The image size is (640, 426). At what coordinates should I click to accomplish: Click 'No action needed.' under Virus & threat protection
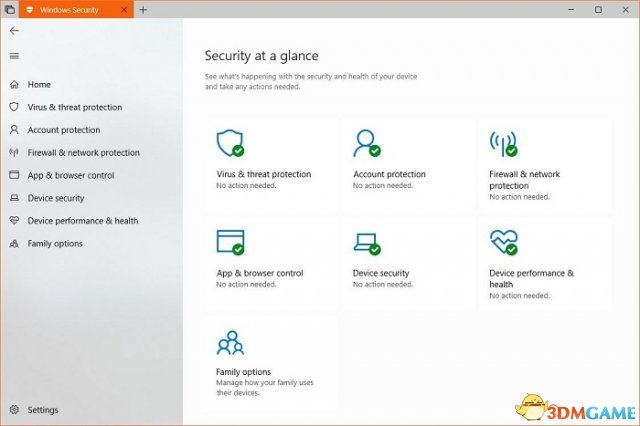(246, 186)
